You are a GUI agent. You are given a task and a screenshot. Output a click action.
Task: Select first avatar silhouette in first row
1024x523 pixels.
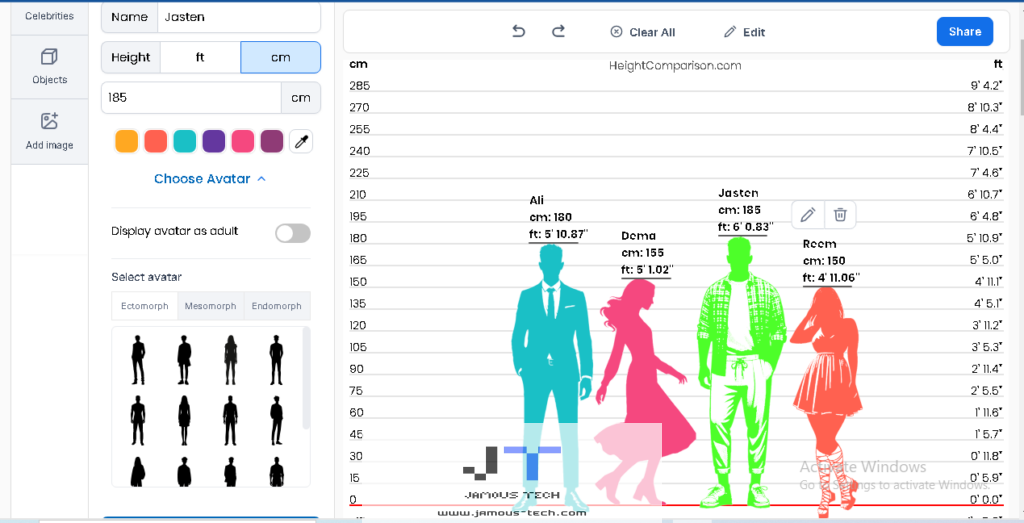(138, 360)
